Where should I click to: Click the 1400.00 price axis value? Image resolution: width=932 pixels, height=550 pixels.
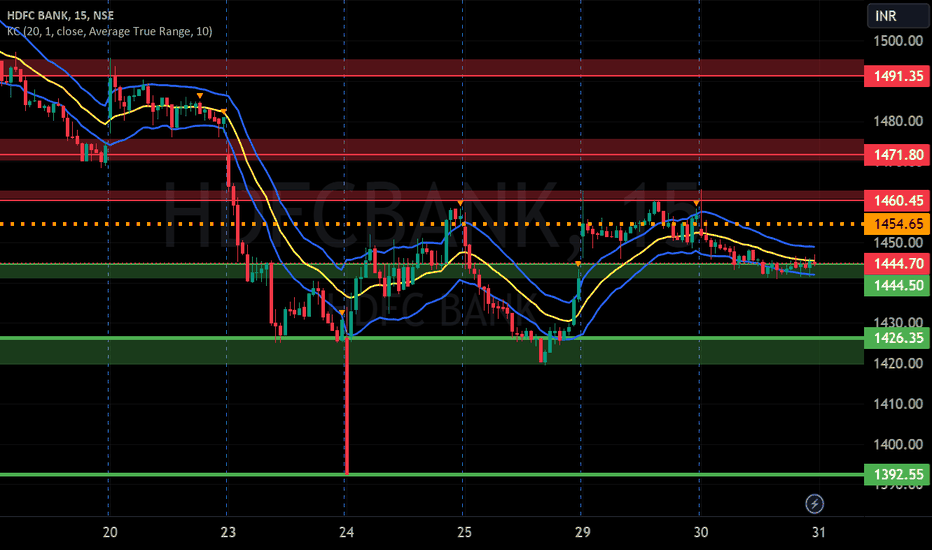898,444
